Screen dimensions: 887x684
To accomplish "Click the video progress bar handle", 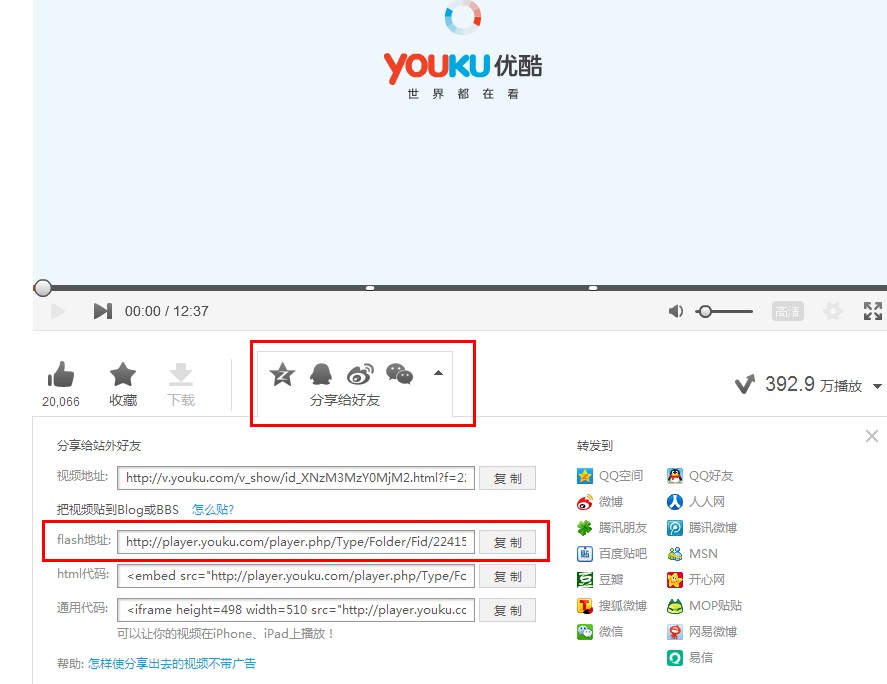I will [x=42, y=288].
